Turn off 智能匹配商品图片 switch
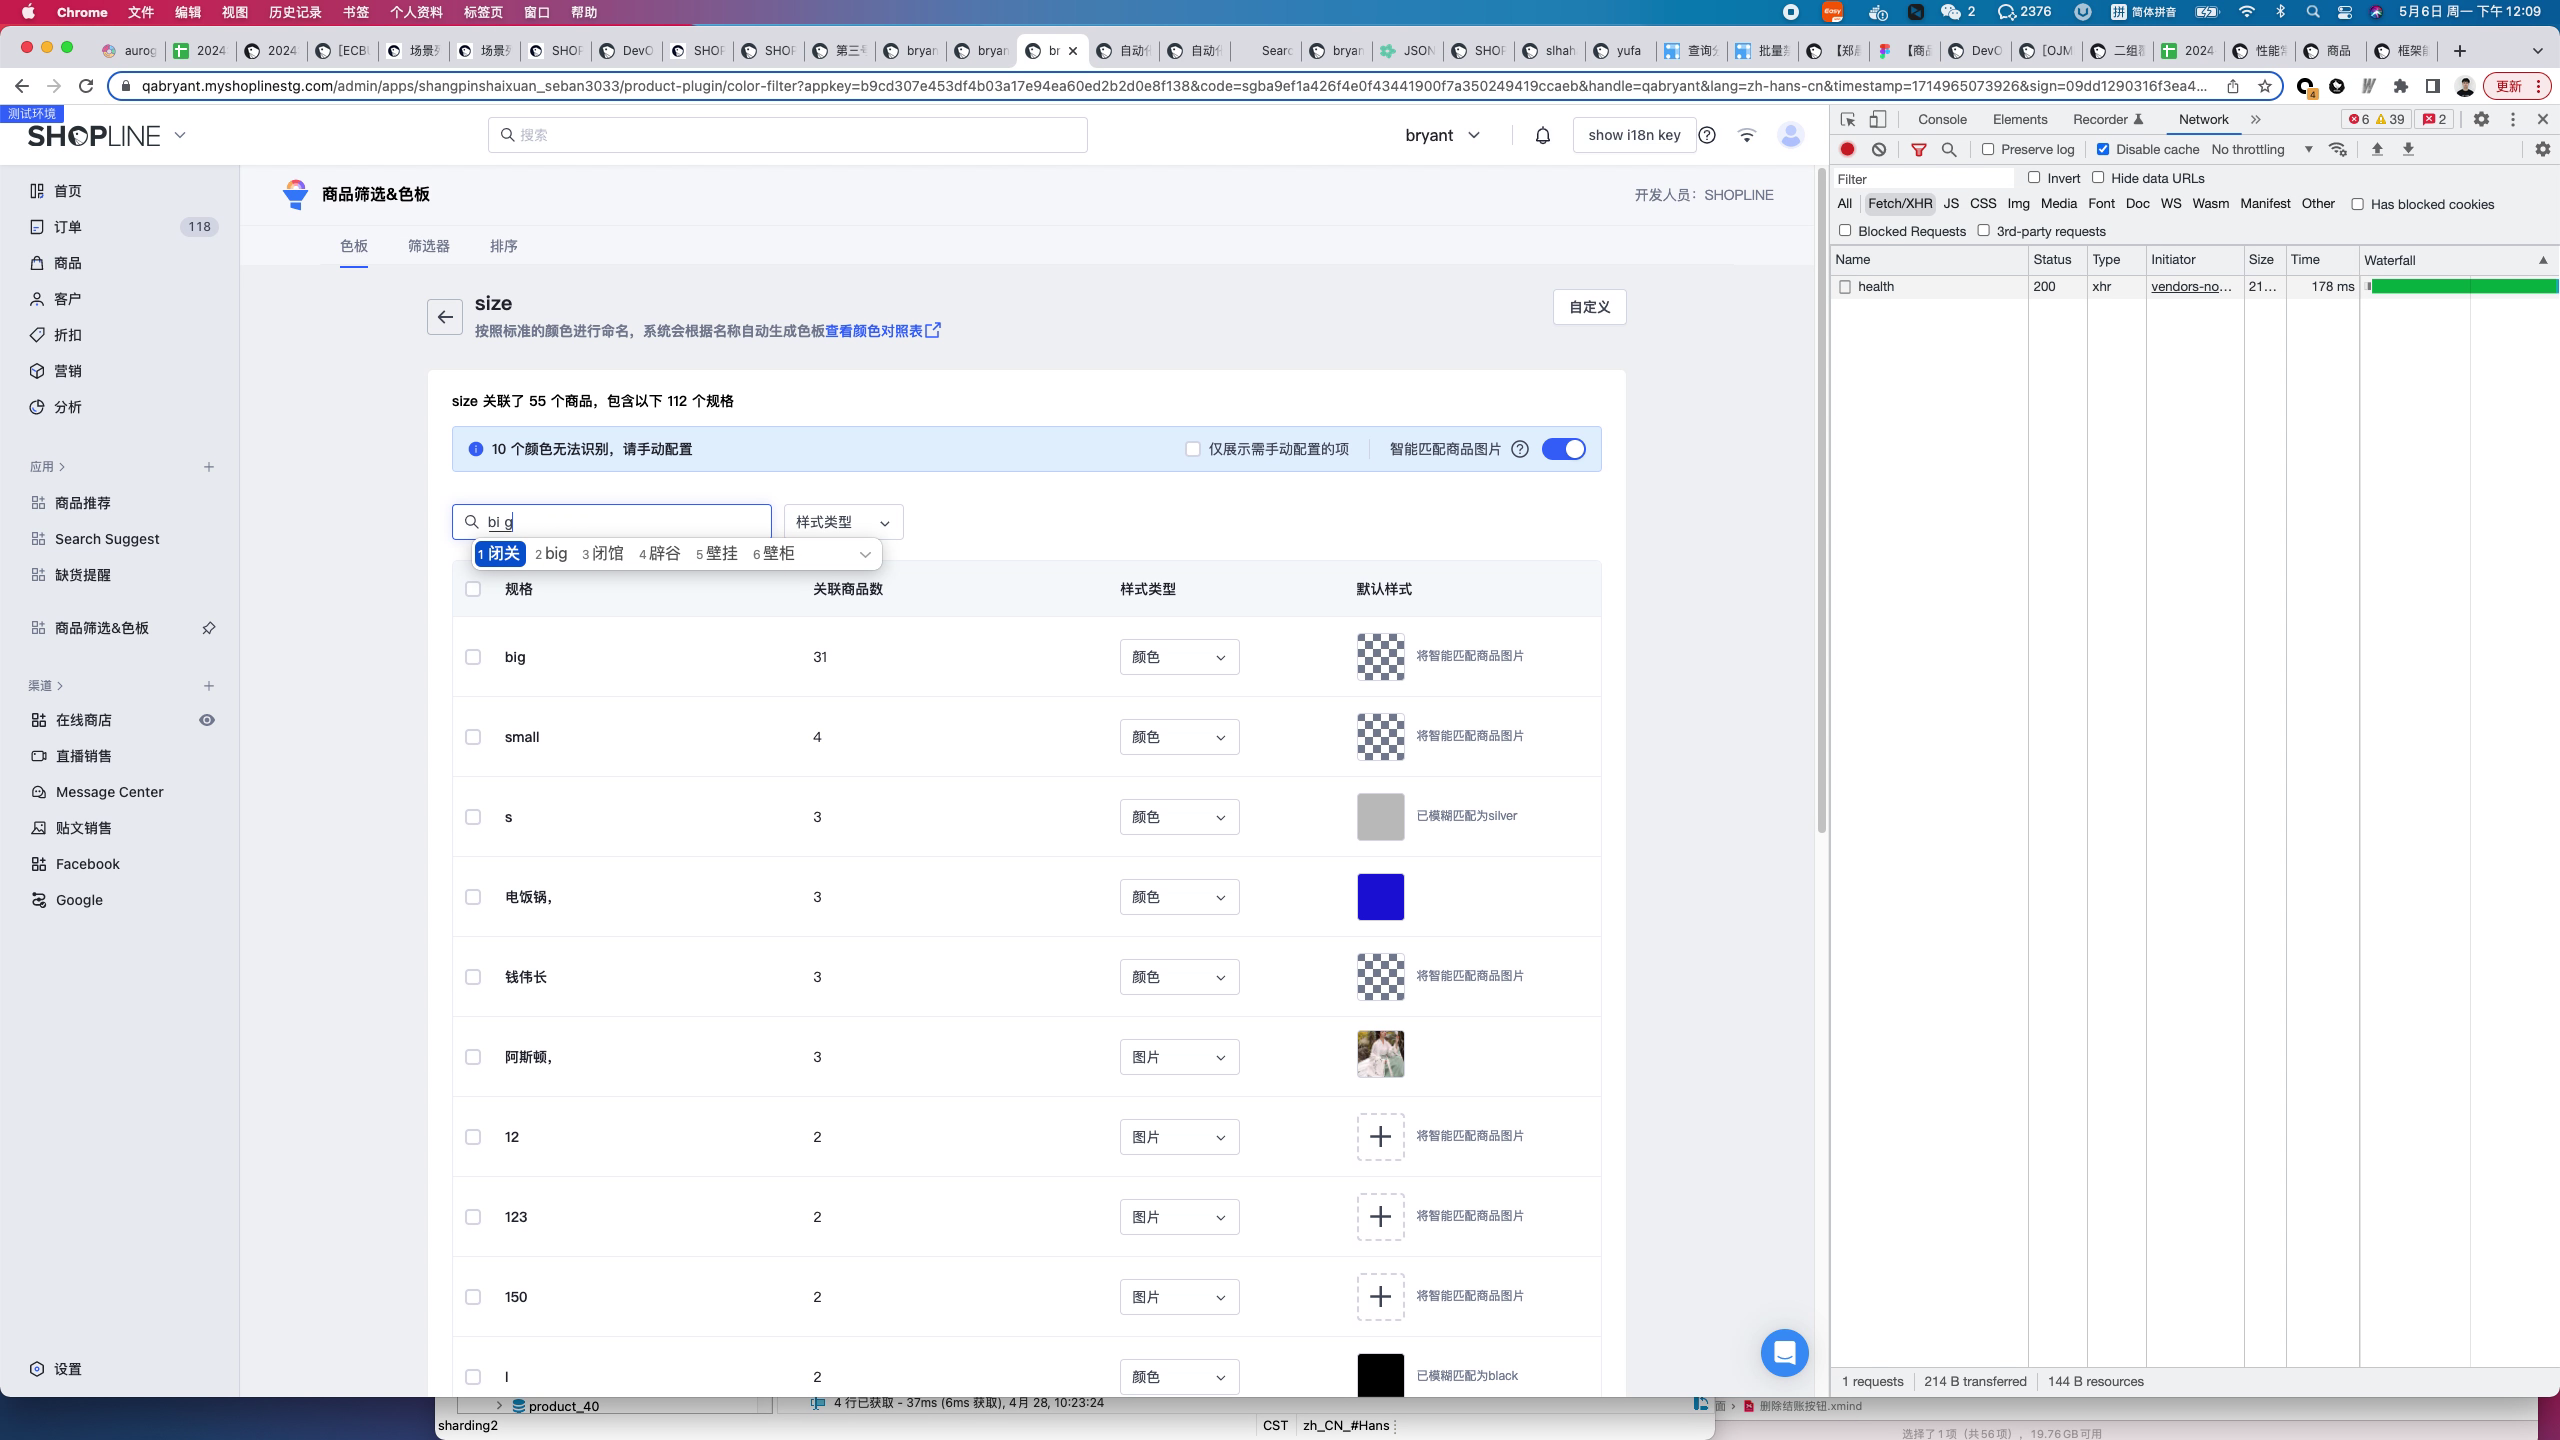This screenshot has height=1440, width=2560. click(1563, 449)
